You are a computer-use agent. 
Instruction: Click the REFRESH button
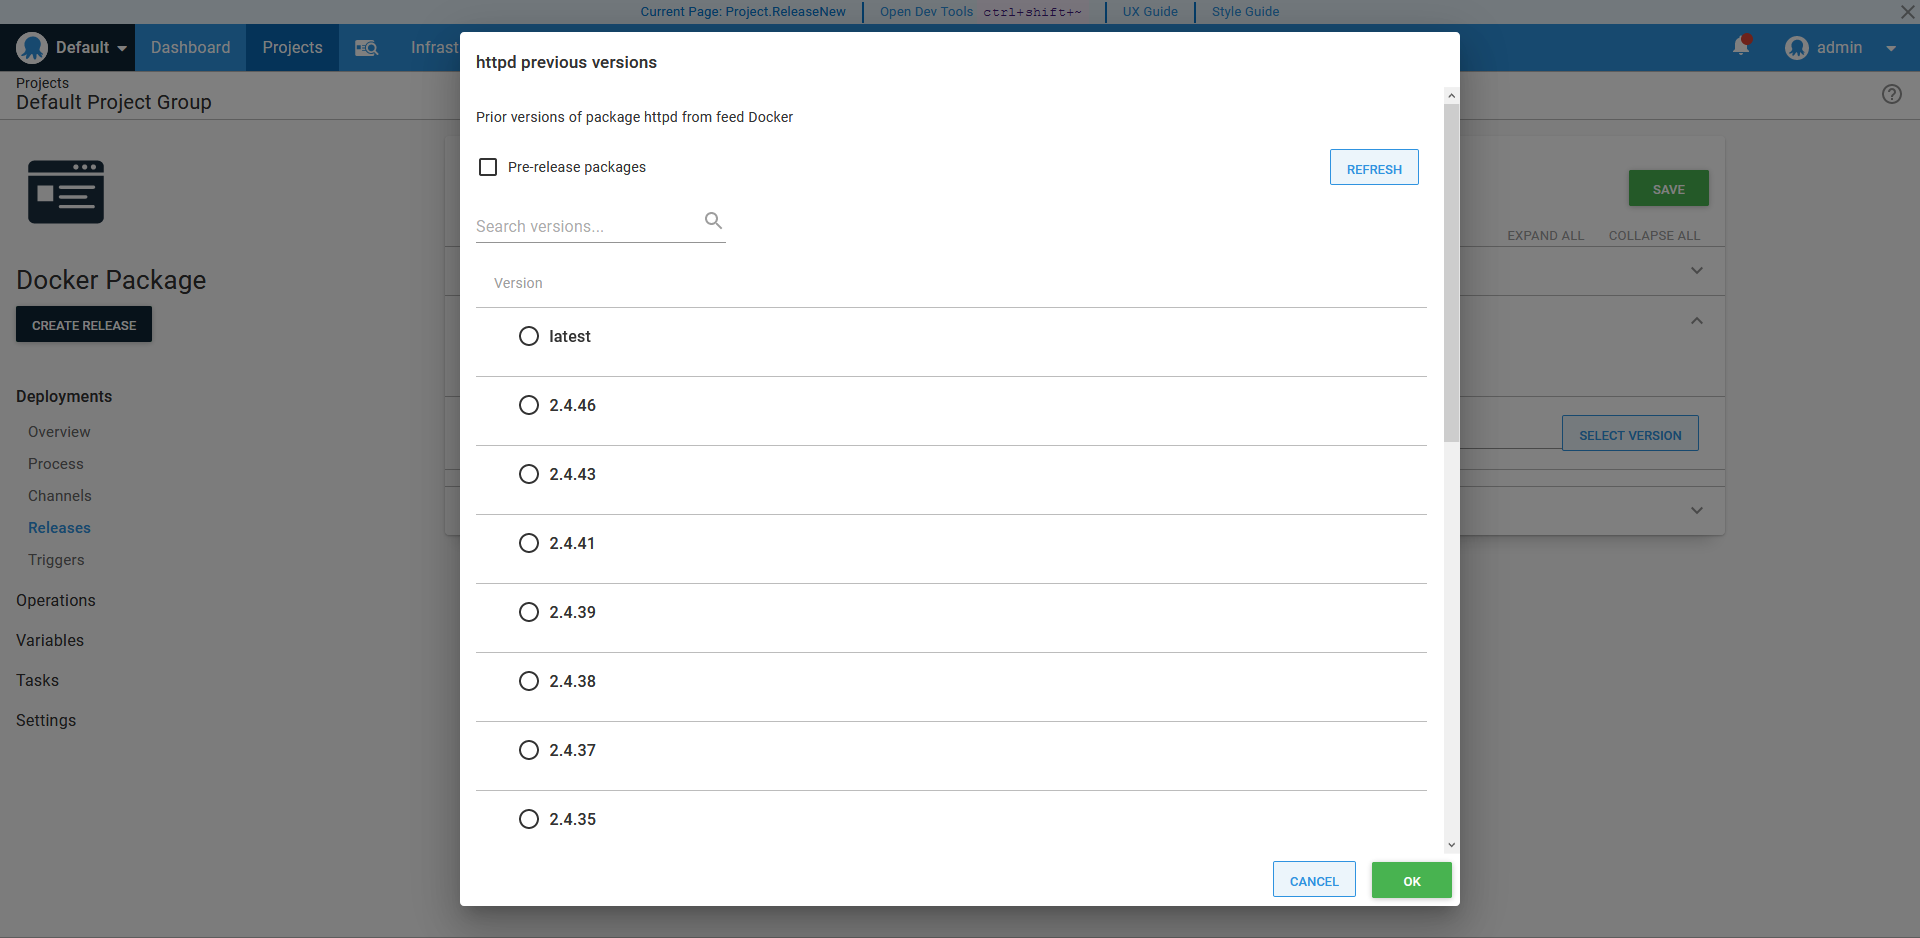[x=1374, y=167]
